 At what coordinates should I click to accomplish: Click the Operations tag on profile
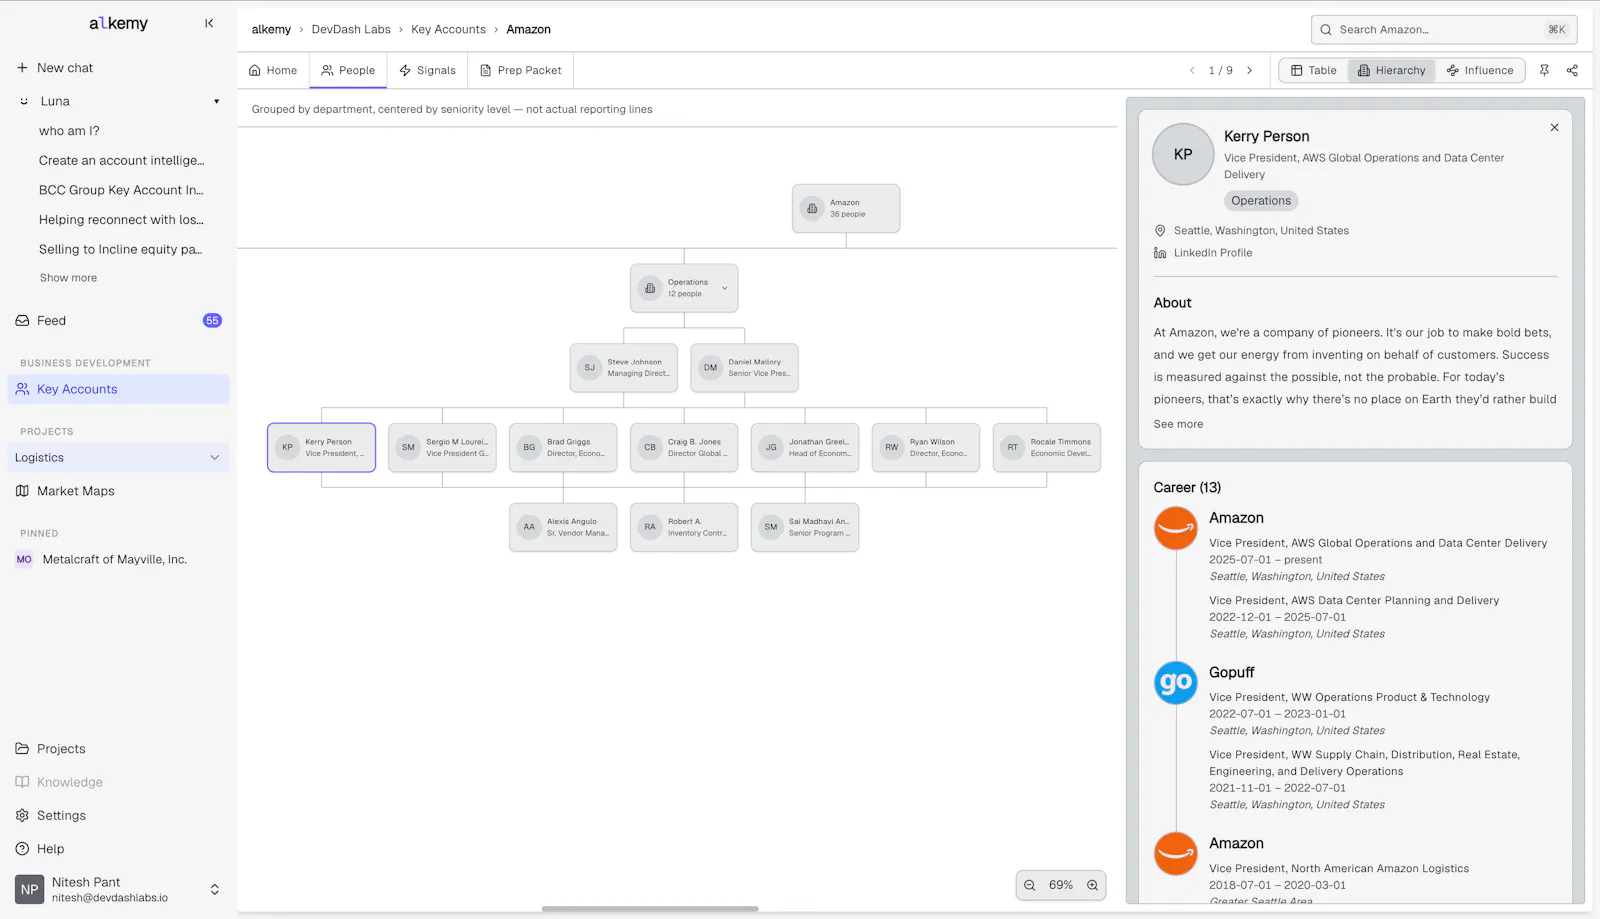pyautogui.click(x=1261, y=201)
